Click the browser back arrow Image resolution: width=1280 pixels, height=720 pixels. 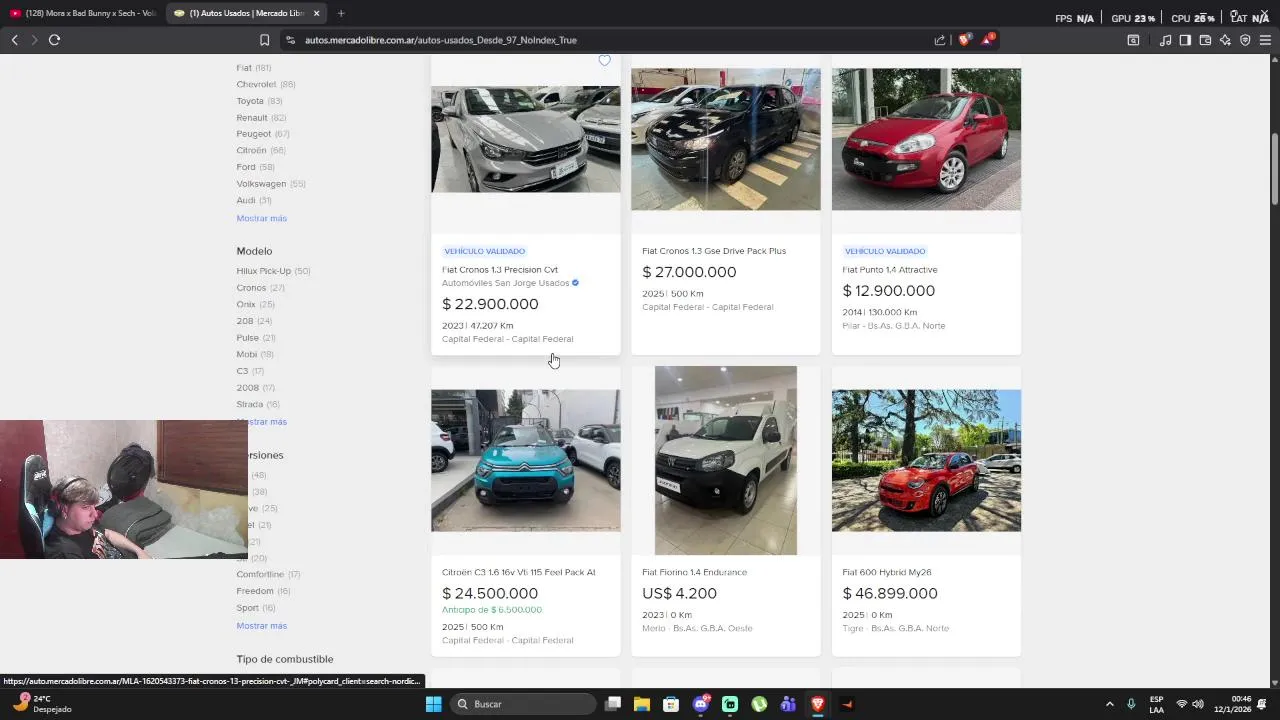[14, 40]
